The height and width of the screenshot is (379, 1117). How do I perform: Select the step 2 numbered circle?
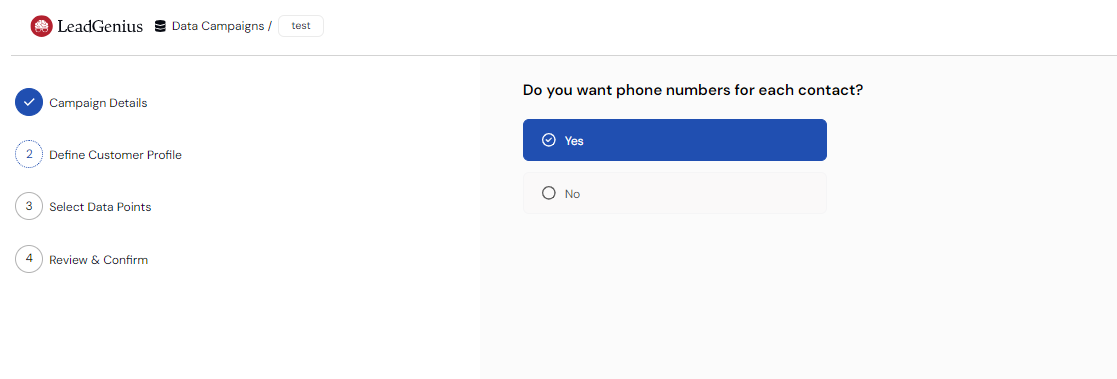(29, 154)
